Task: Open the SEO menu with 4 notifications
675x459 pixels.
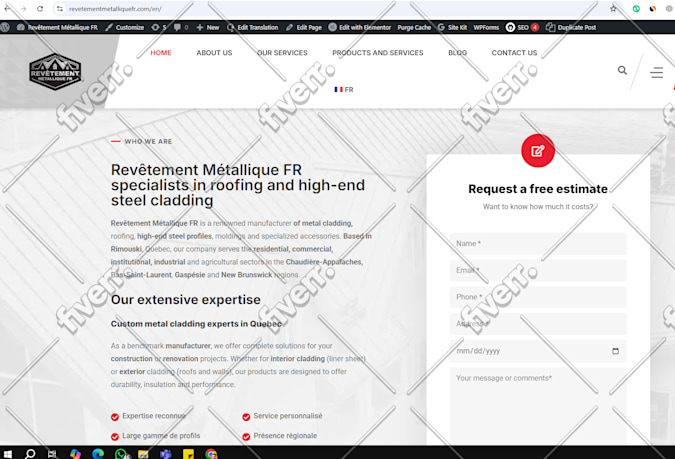Action: [x=522, y=27]
